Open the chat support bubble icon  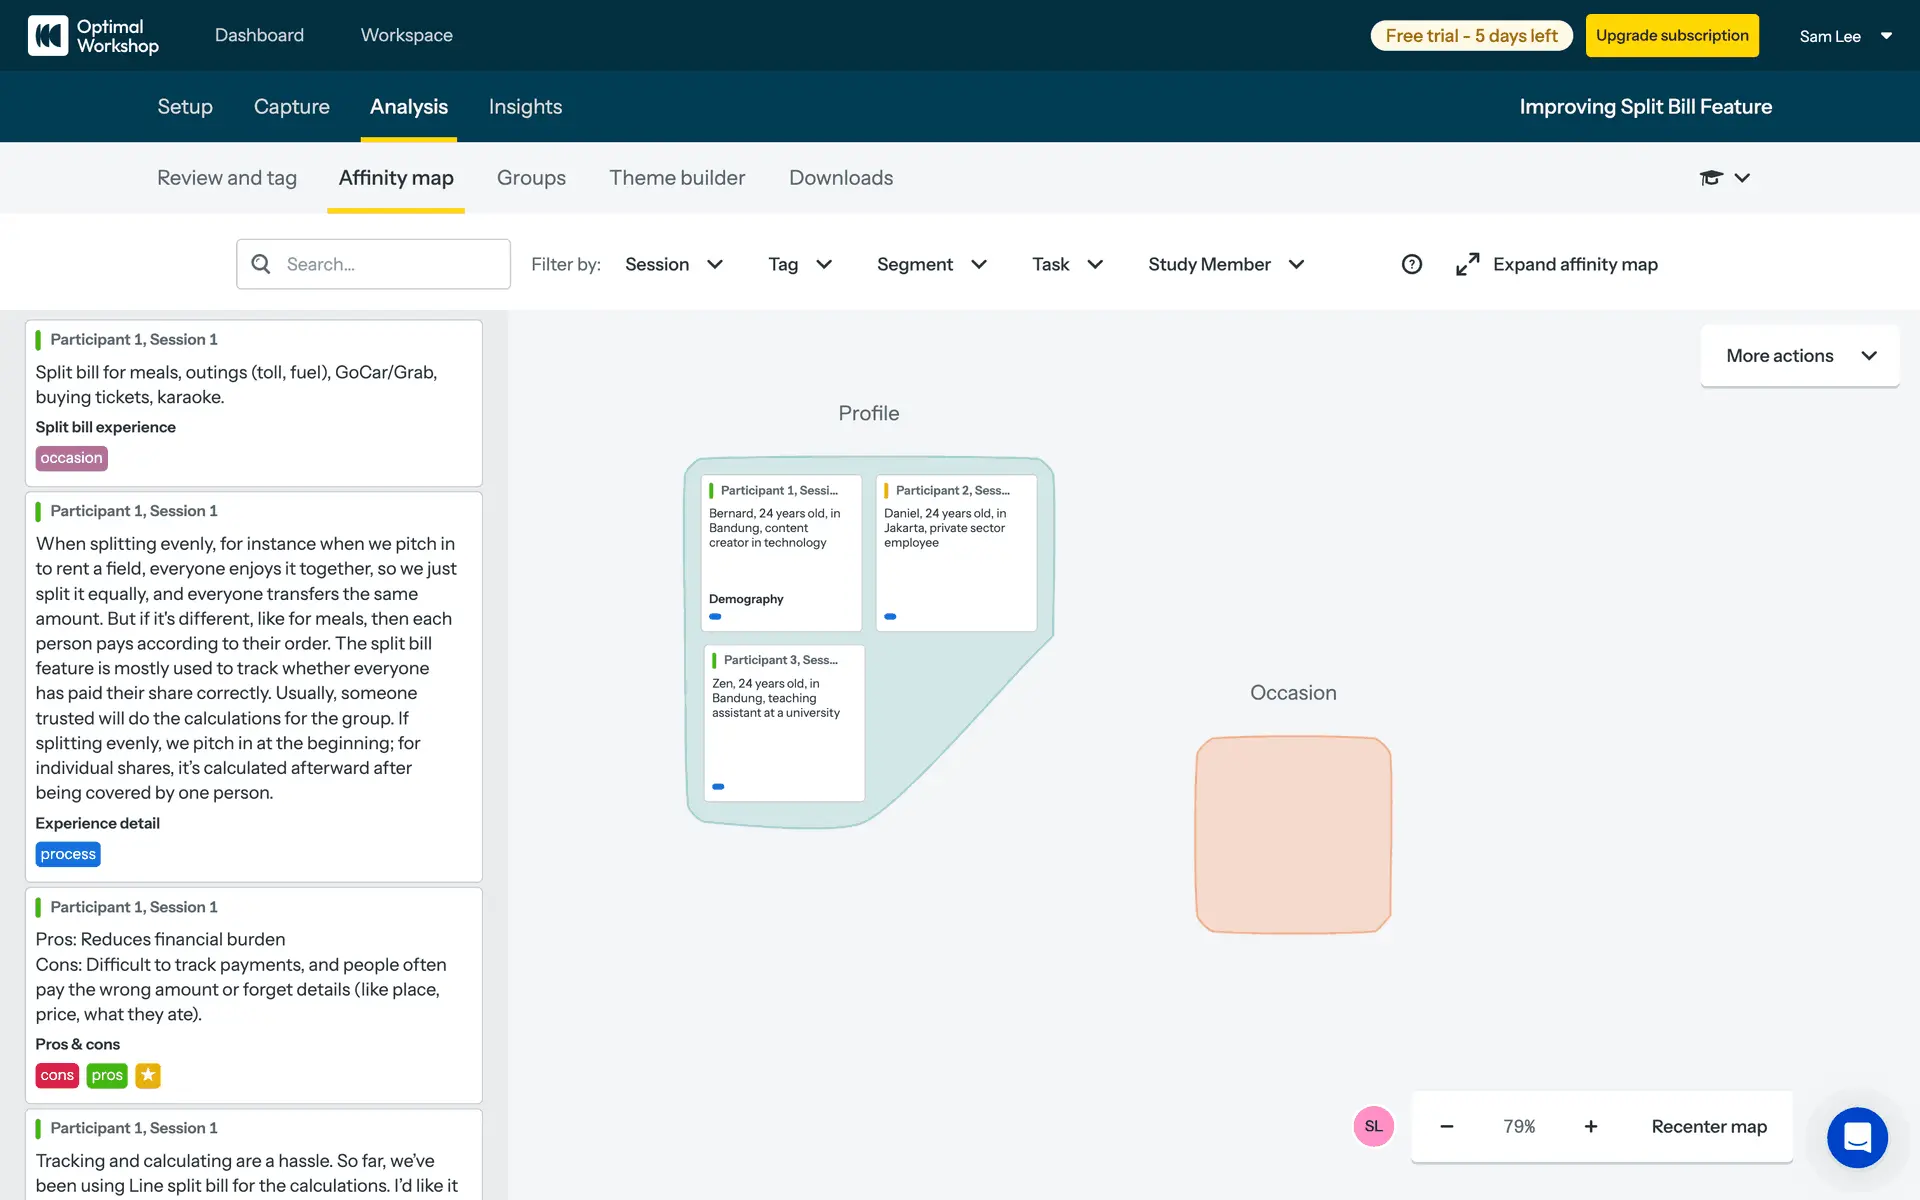(1857, 1137)
